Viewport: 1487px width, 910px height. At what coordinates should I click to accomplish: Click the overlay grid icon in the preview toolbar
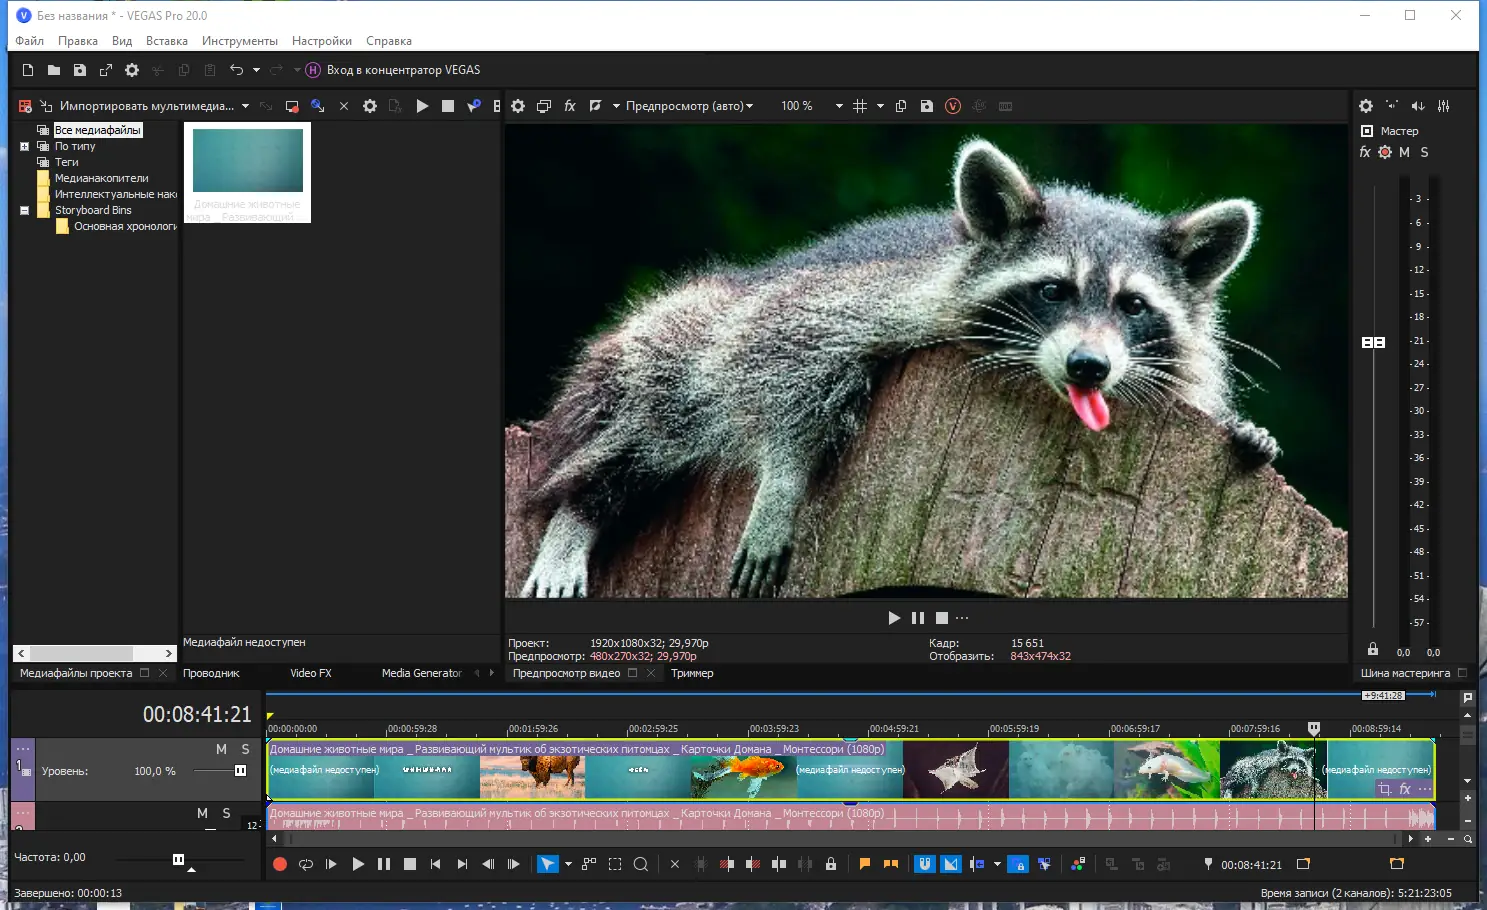[x=860, y=106]
